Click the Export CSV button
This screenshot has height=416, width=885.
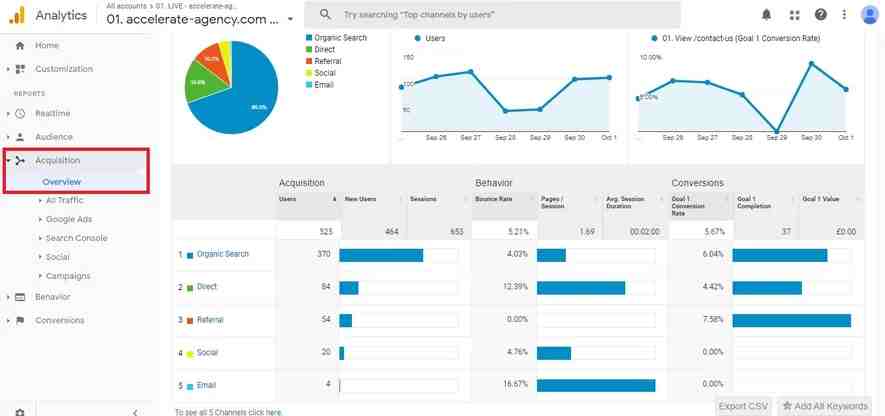point(743,406)
